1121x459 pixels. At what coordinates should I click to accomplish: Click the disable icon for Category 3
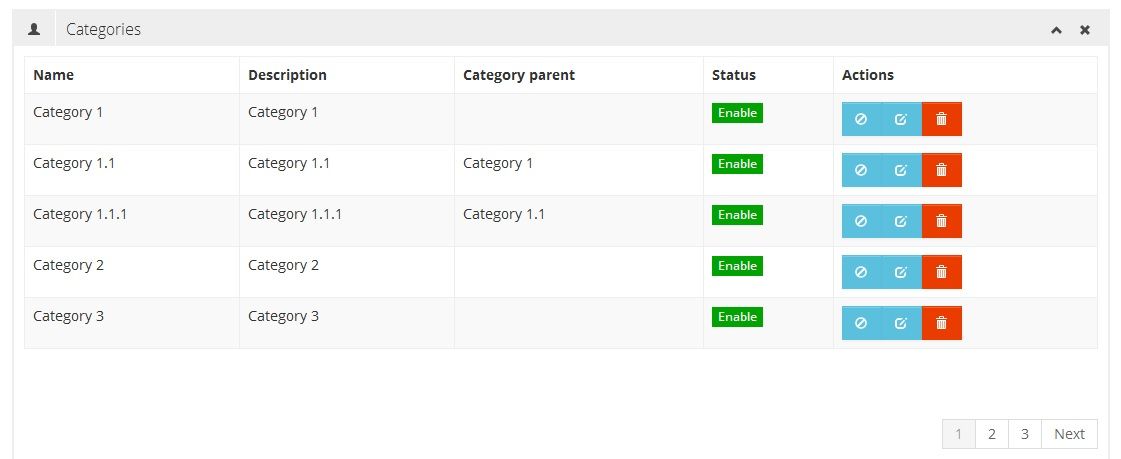coord(861,323)
